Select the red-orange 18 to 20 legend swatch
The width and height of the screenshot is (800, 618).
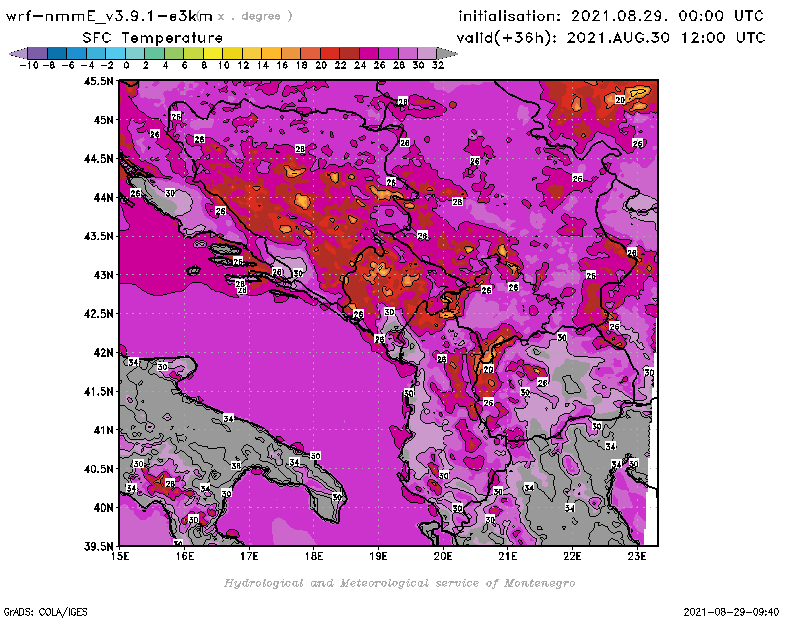tap(310, 54)
